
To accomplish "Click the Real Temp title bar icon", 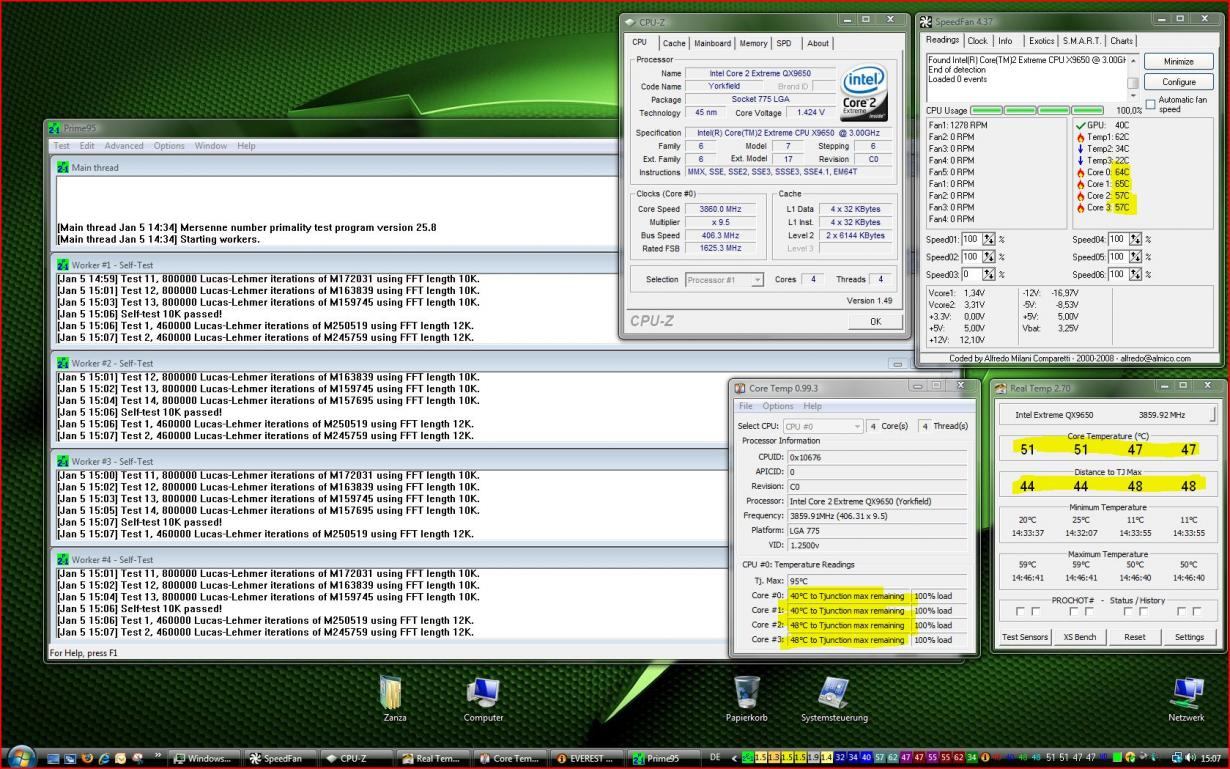I will coord(1001,388).
